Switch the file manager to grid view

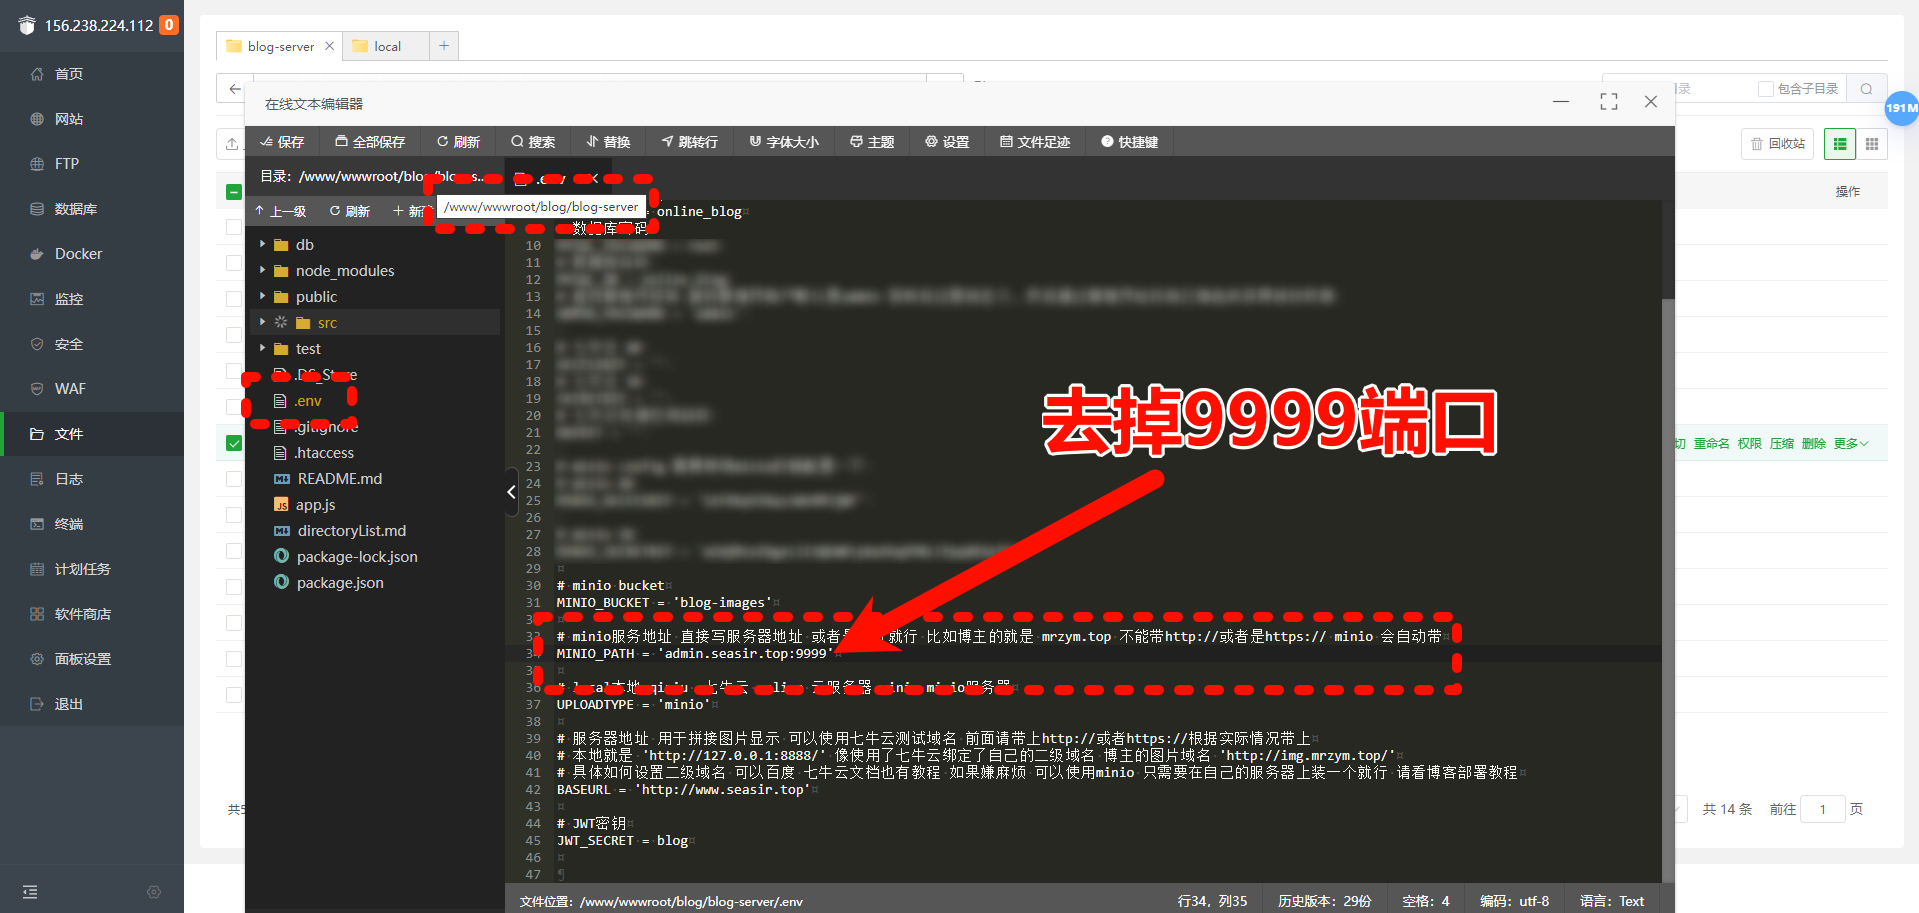tap(1872, 144)
